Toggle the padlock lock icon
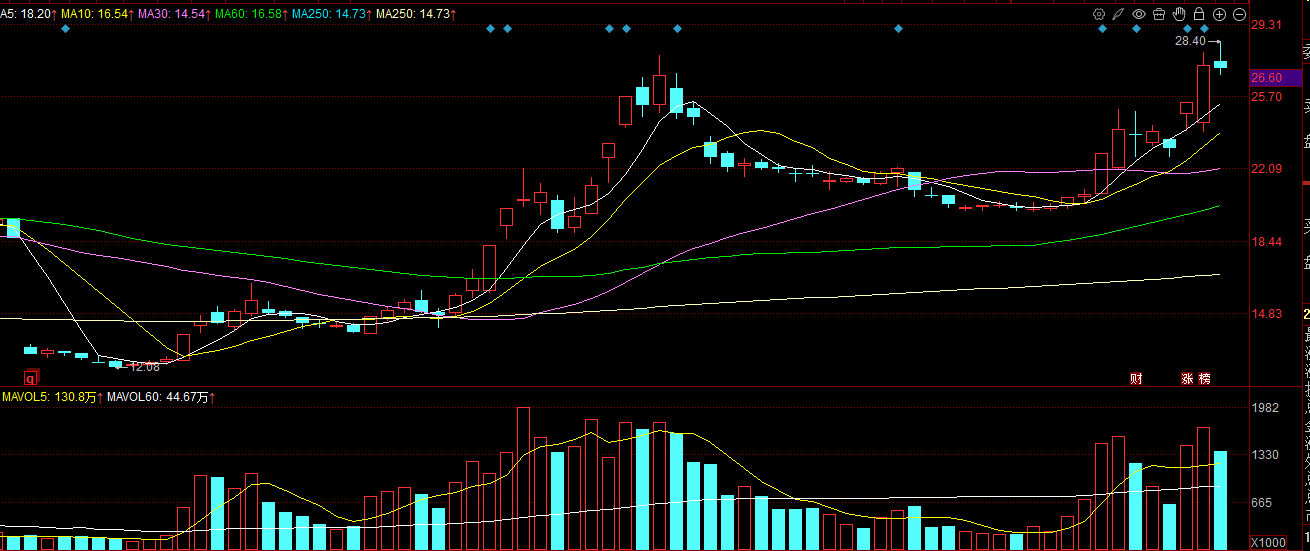The height and width of the screenshot is (551, 1310). [x=1199, y=14]
